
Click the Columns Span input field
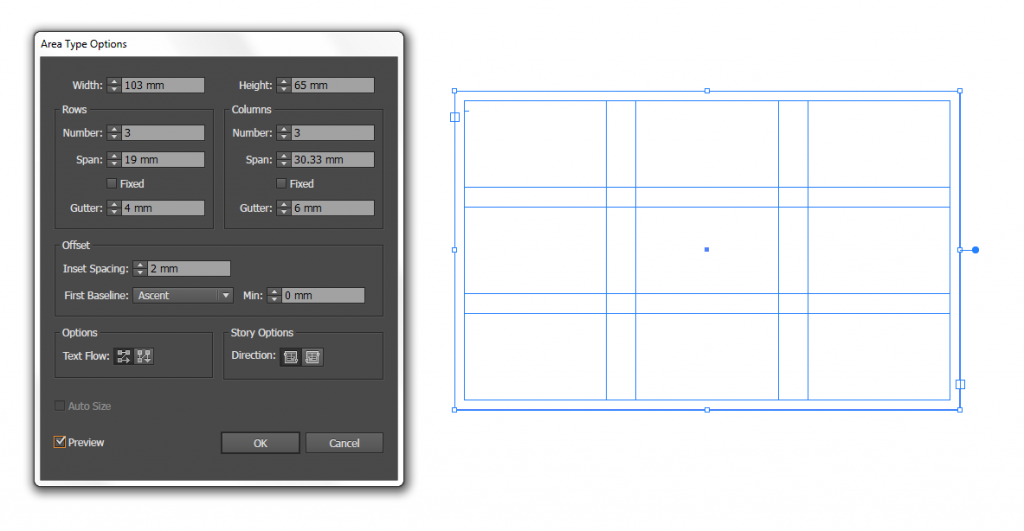click(x=333, y=160)
